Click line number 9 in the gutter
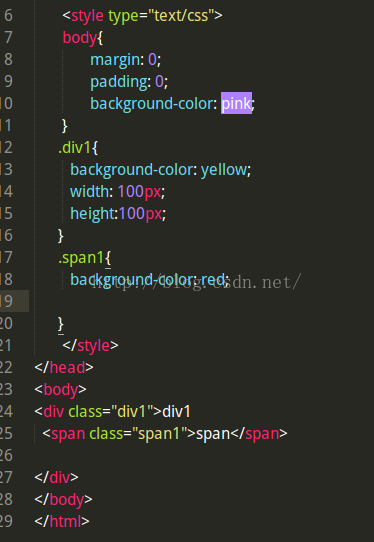374x542 pixels. (8, 82)
